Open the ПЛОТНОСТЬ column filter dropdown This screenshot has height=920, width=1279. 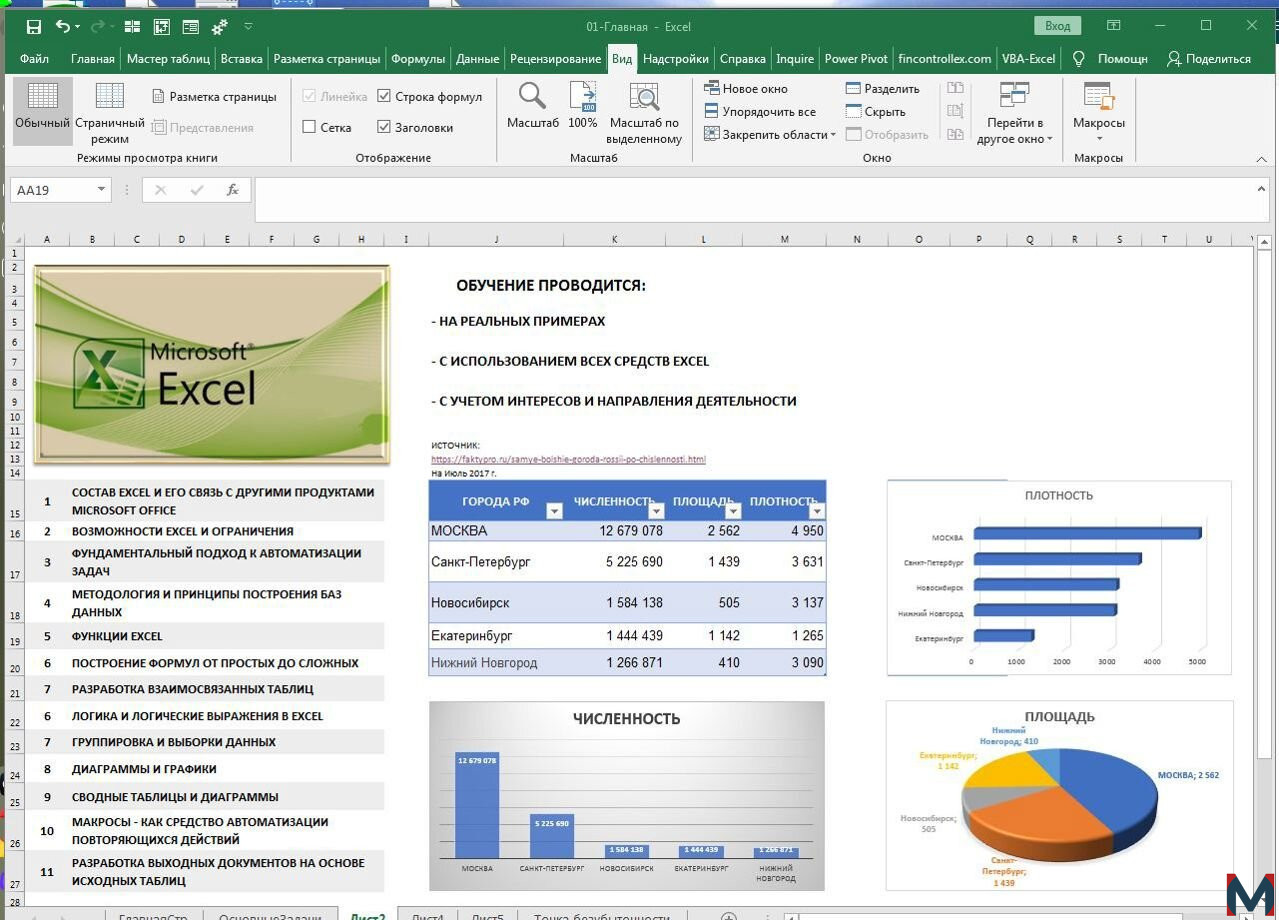click(x=816, y=511)
